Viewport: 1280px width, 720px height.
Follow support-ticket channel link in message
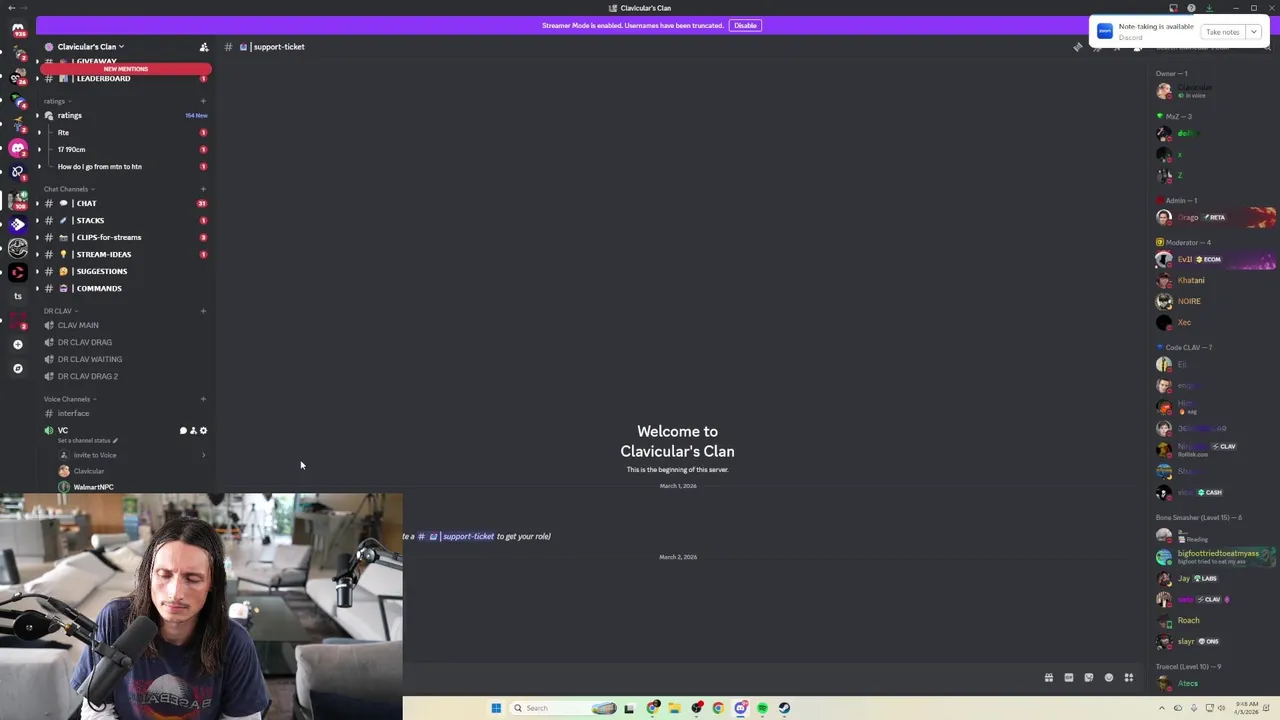(456, 536)
